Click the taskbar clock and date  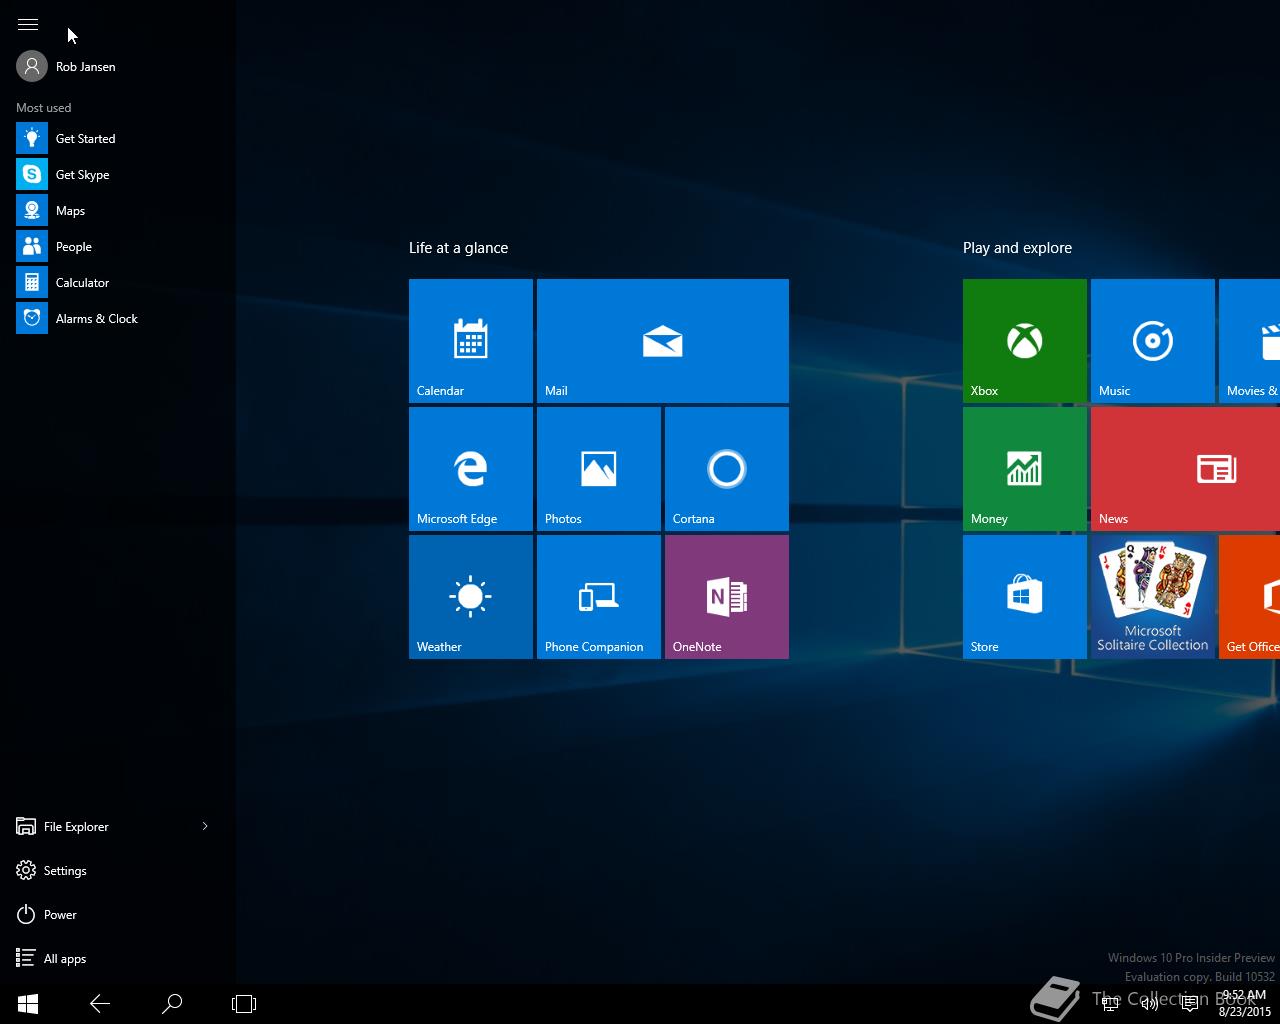coord(1244,1004)
